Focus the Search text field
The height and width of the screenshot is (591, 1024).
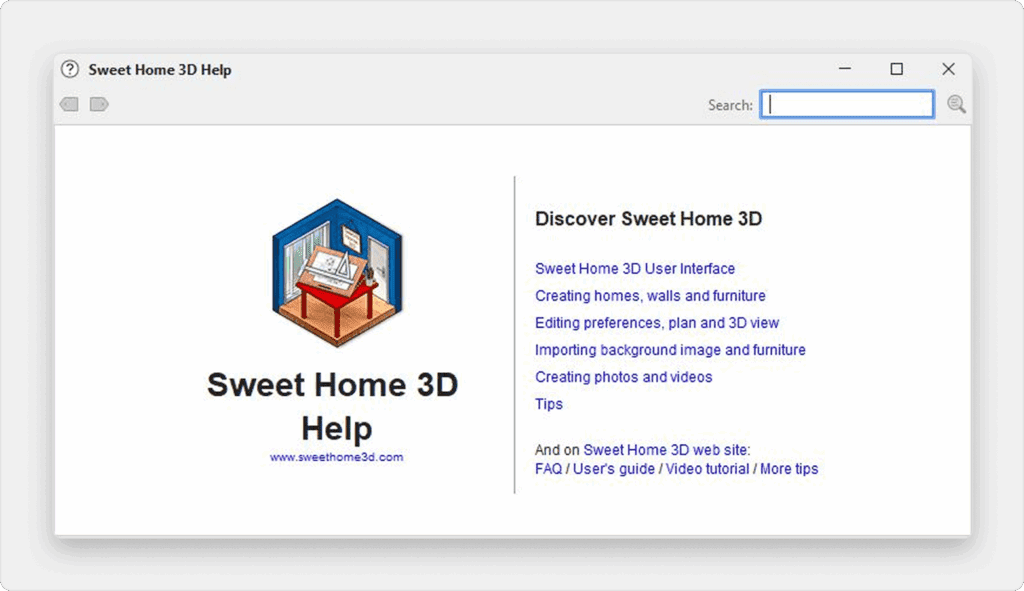(847, 104)
